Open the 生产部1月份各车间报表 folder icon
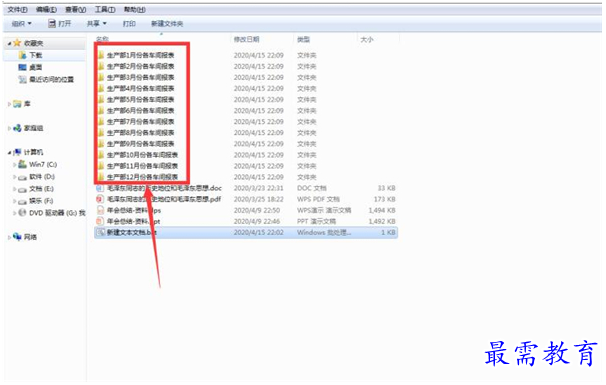 click(101, 55)
